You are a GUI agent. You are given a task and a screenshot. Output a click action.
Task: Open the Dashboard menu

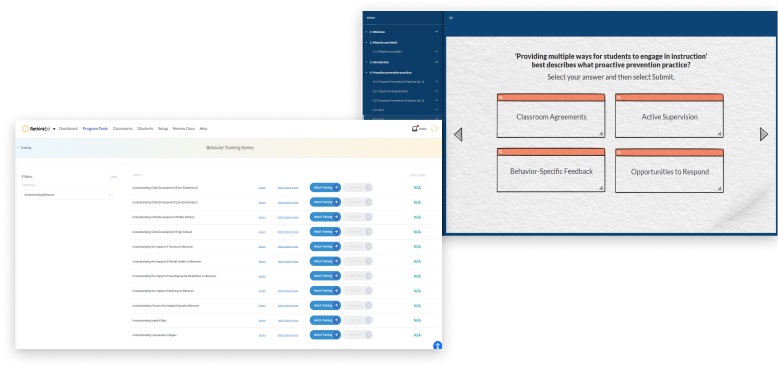click(x=68, y=128)
